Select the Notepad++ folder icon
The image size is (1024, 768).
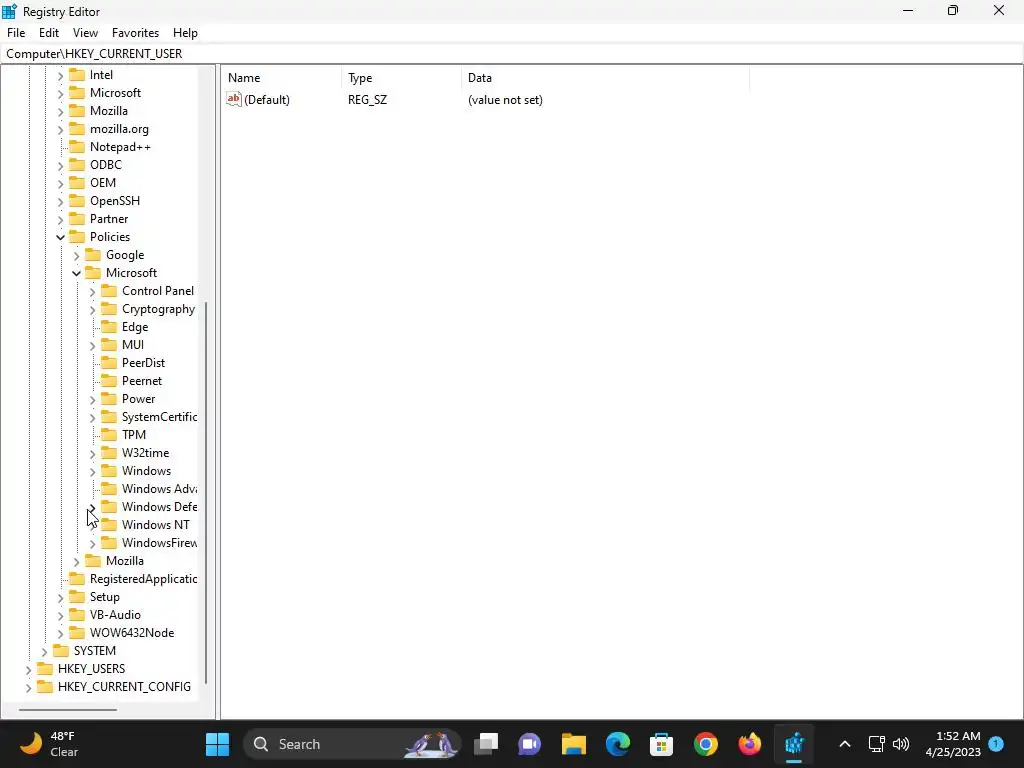(x=77, y=147)
